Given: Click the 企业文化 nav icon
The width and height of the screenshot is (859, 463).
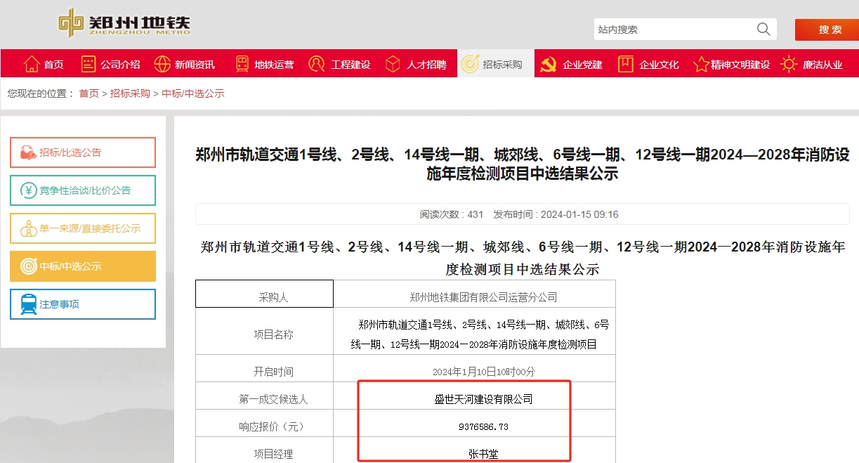Looking at the screenshot, I should point(626,64).
